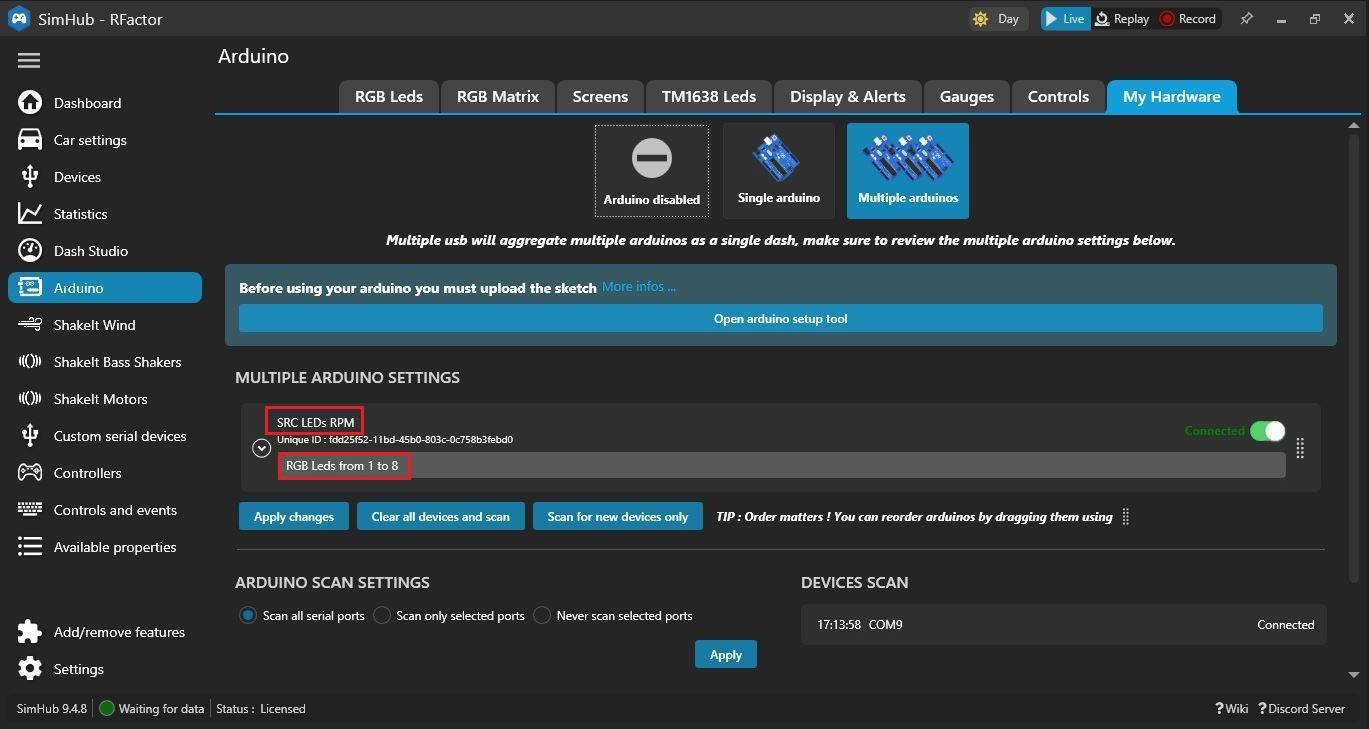The image size is (1369, 729).
Task: Click the pin window icon
Action: pos(1246,19)
